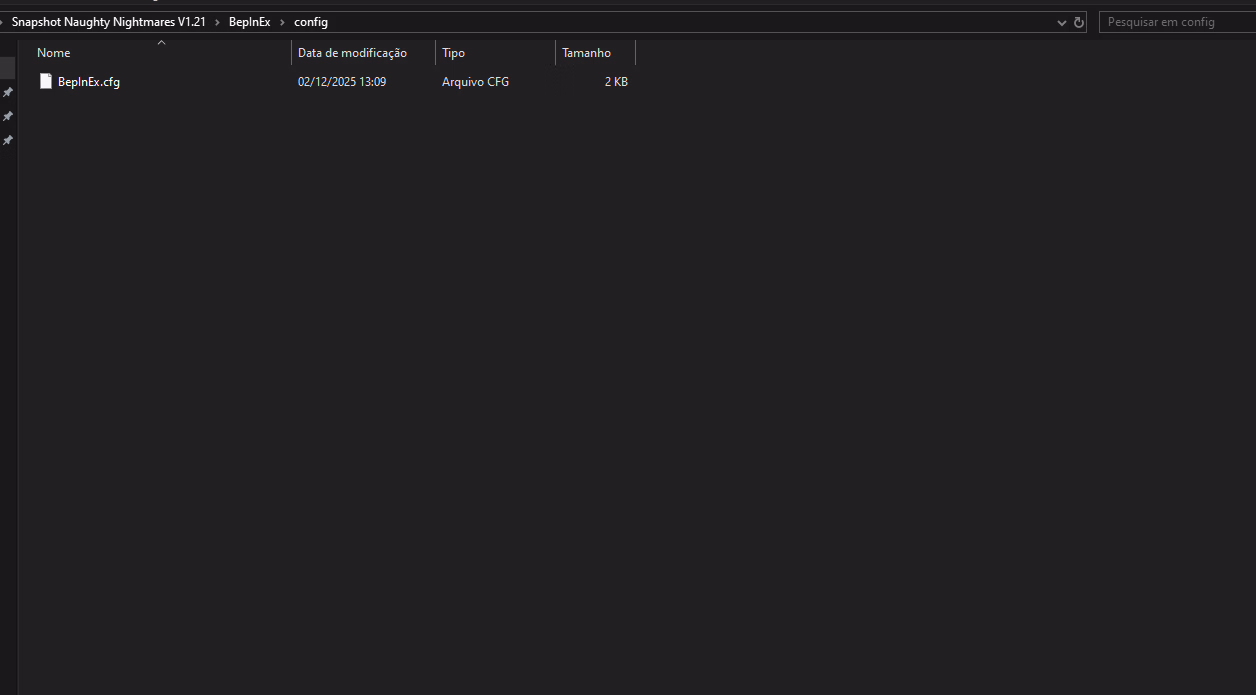Screen dimensions: 1256x695
Task: Expand the chevron right before config breadcrumb
Action: [282, 22]
